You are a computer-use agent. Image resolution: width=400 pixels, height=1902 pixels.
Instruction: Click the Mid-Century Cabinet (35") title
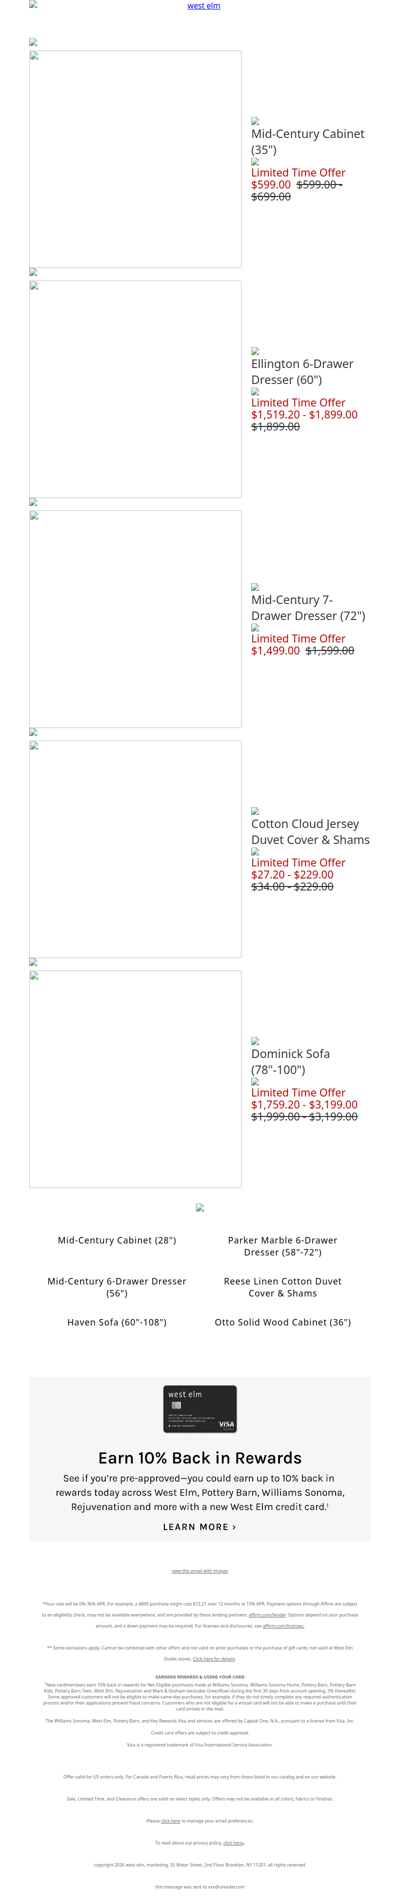click(308, 141)
